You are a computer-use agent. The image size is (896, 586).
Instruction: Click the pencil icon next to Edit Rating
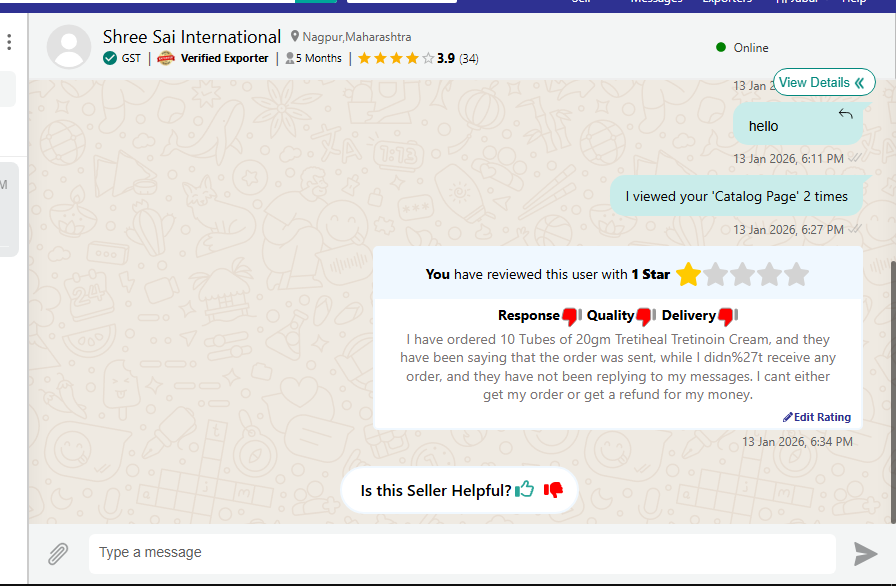(788, 417)
